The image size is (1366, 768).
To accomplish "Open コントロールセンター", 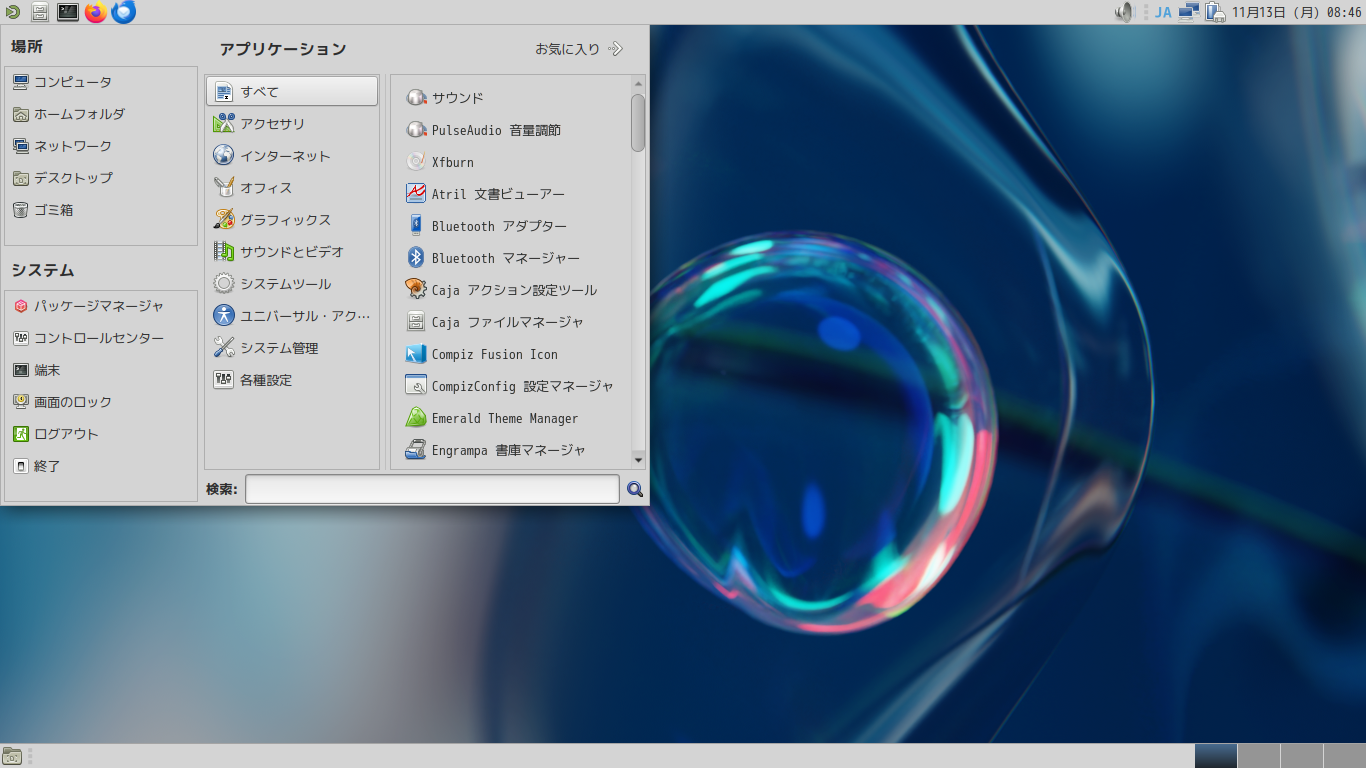I will pyautogui.click(x=101, y=338).
